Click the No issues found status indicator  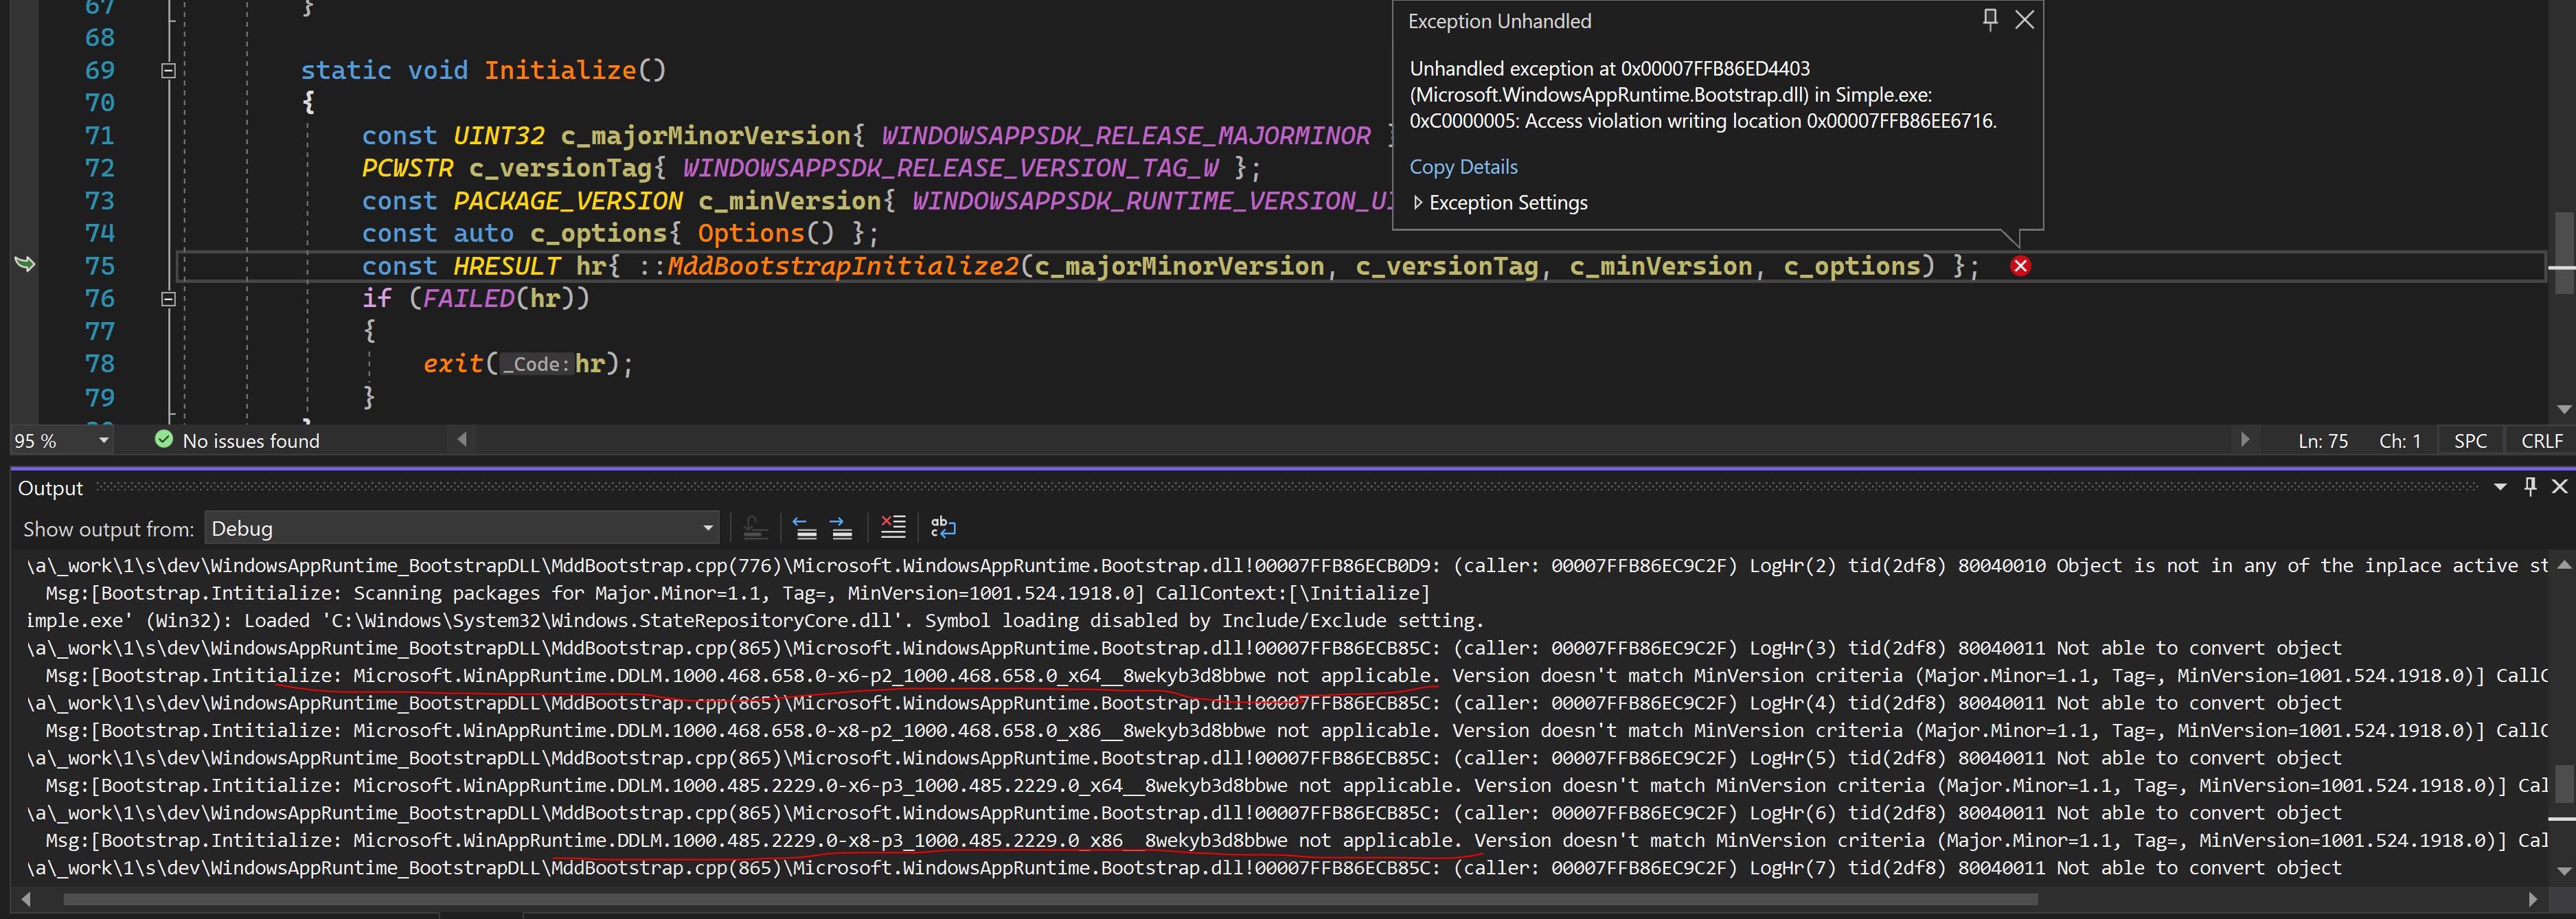238,441
